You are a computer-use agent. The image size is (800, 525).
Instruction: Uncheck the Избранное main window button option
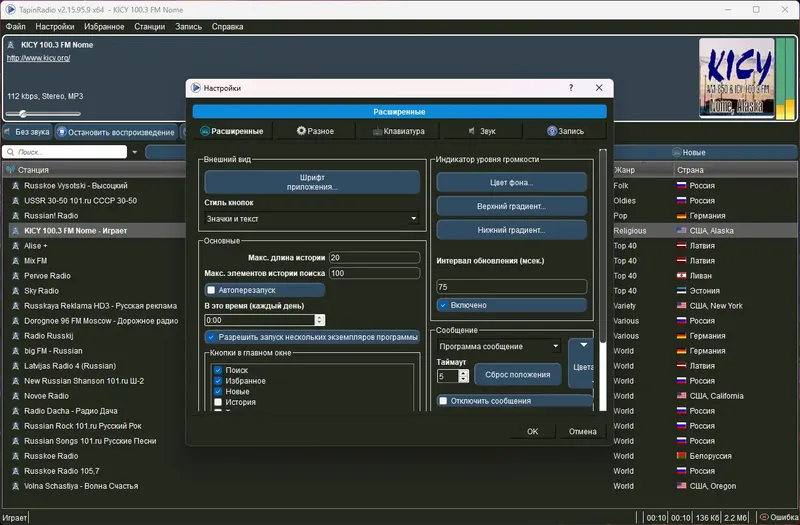[218, 381]
